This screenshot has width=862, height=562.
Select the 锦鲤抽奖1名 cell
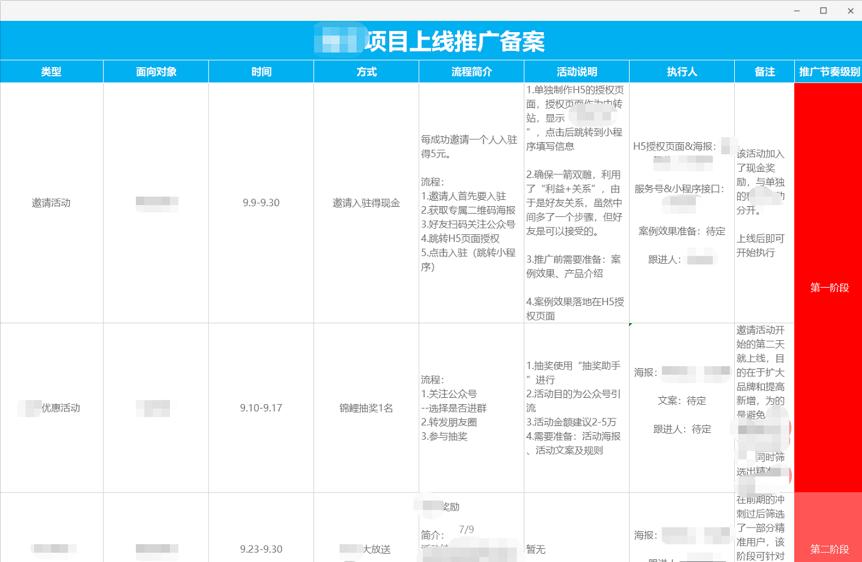[x=366, y=408]
